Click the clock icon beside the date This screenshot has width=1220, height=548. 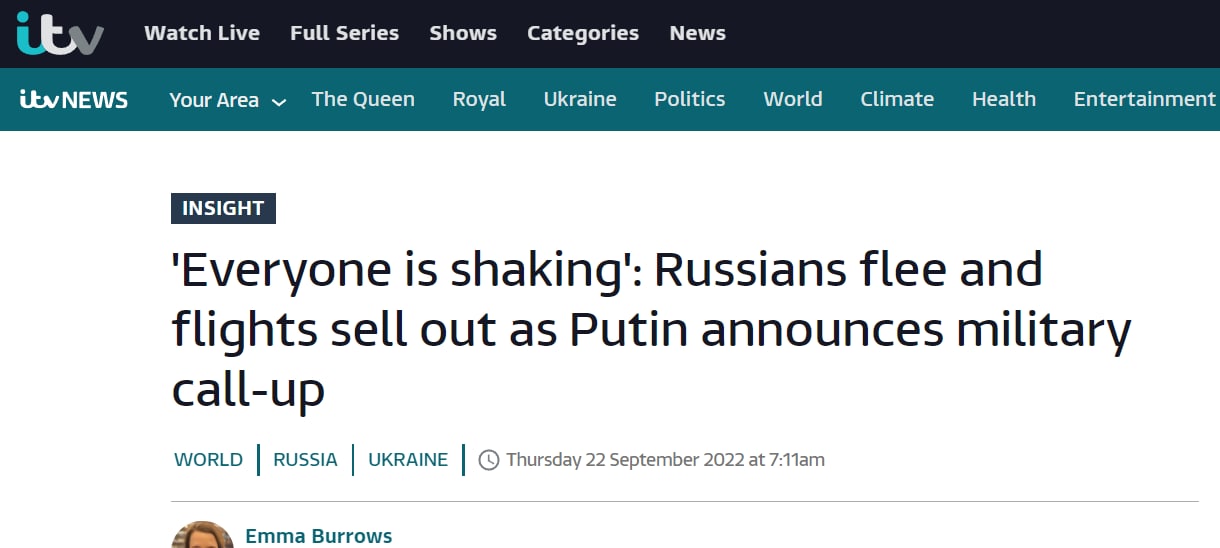[x=489, y=460]
